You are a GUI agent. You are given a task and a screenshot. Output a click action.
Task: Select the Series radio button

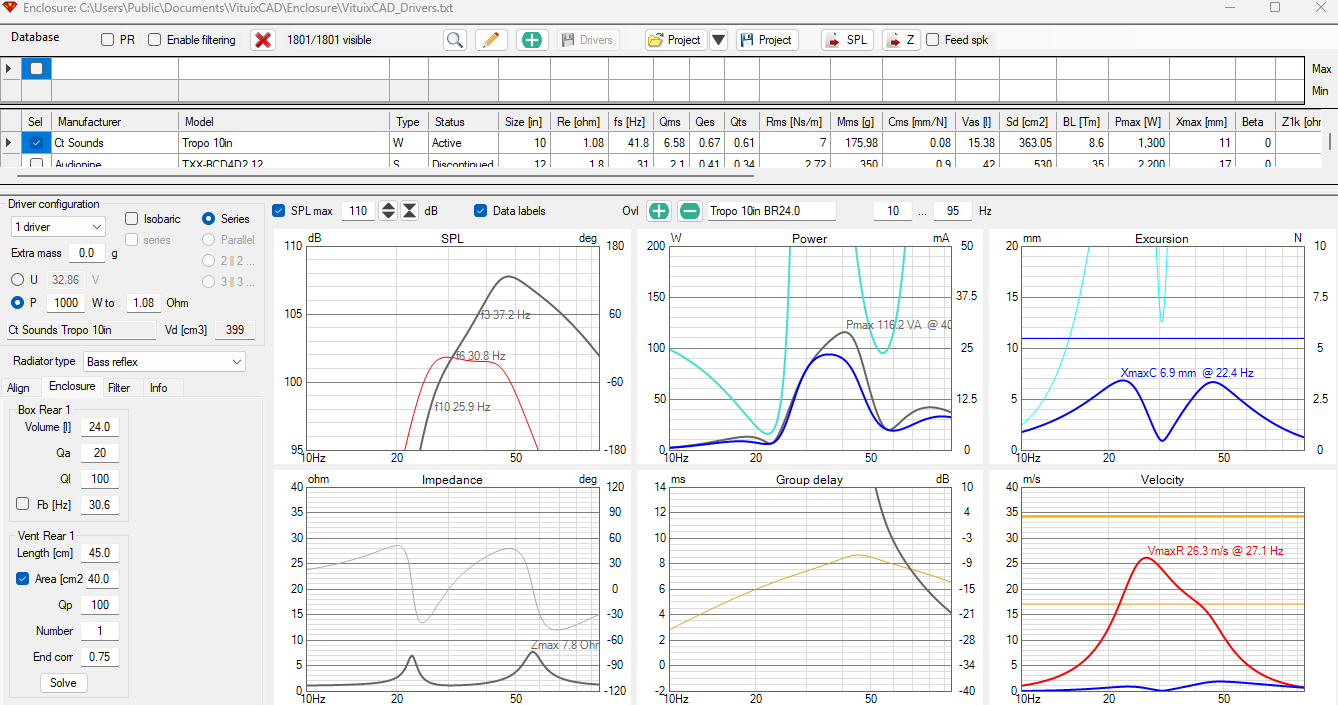click(x=209, y=218)
